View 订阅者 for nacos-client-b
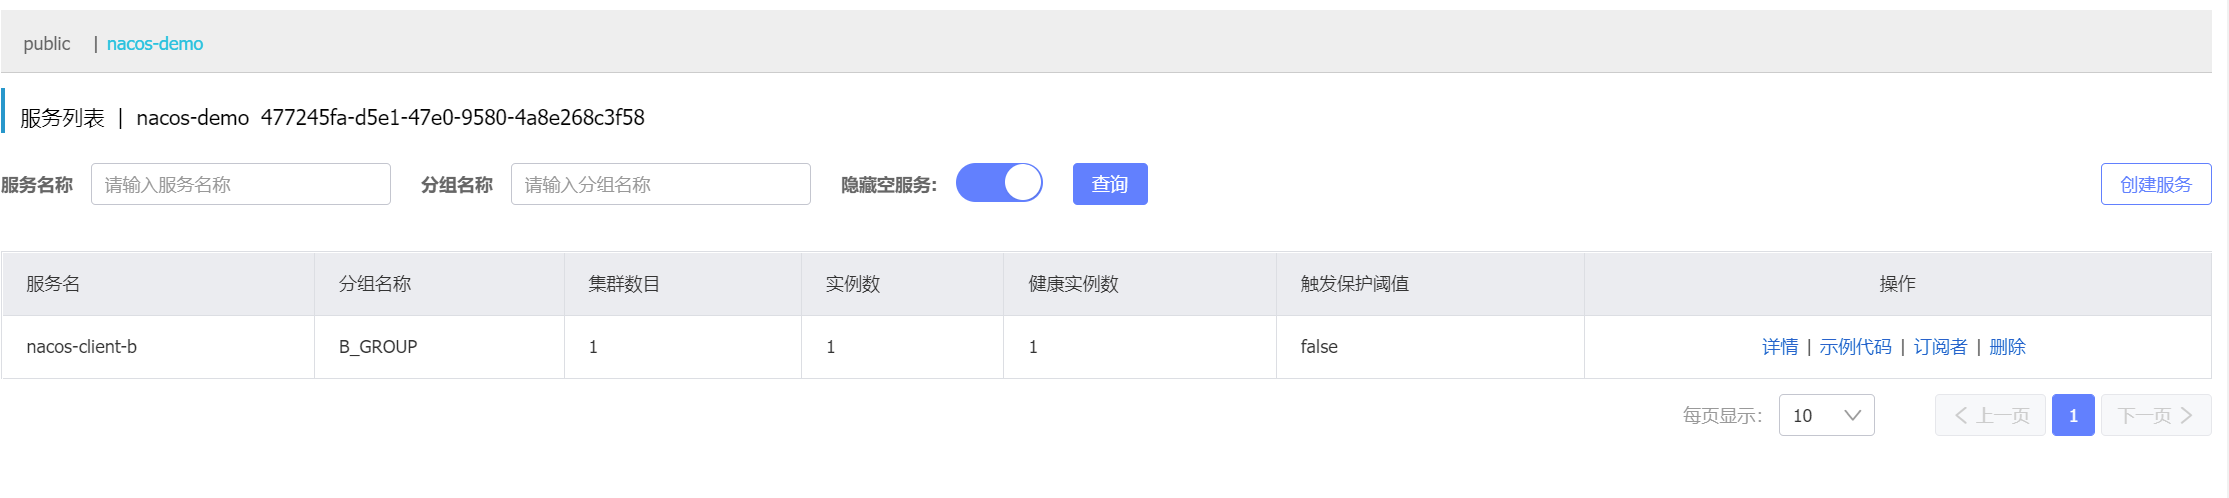This screenshot has height=498, width=2229. coord(1940,347)
